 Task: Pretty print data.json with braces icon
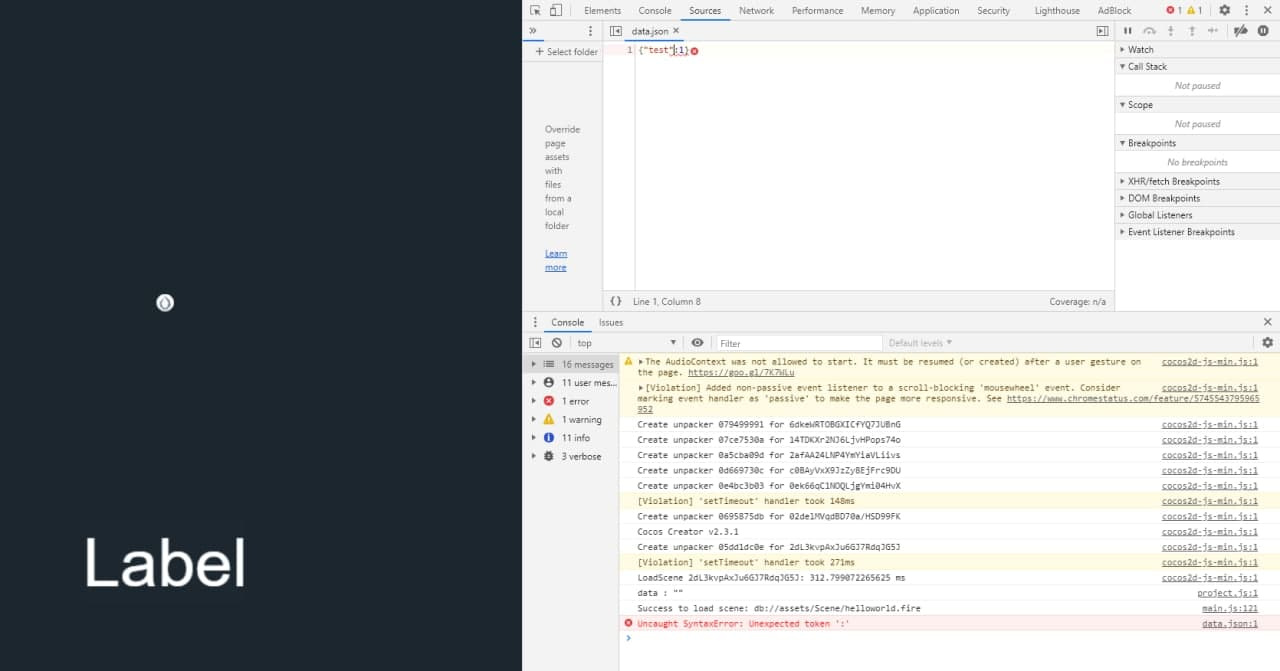[616, 301]
